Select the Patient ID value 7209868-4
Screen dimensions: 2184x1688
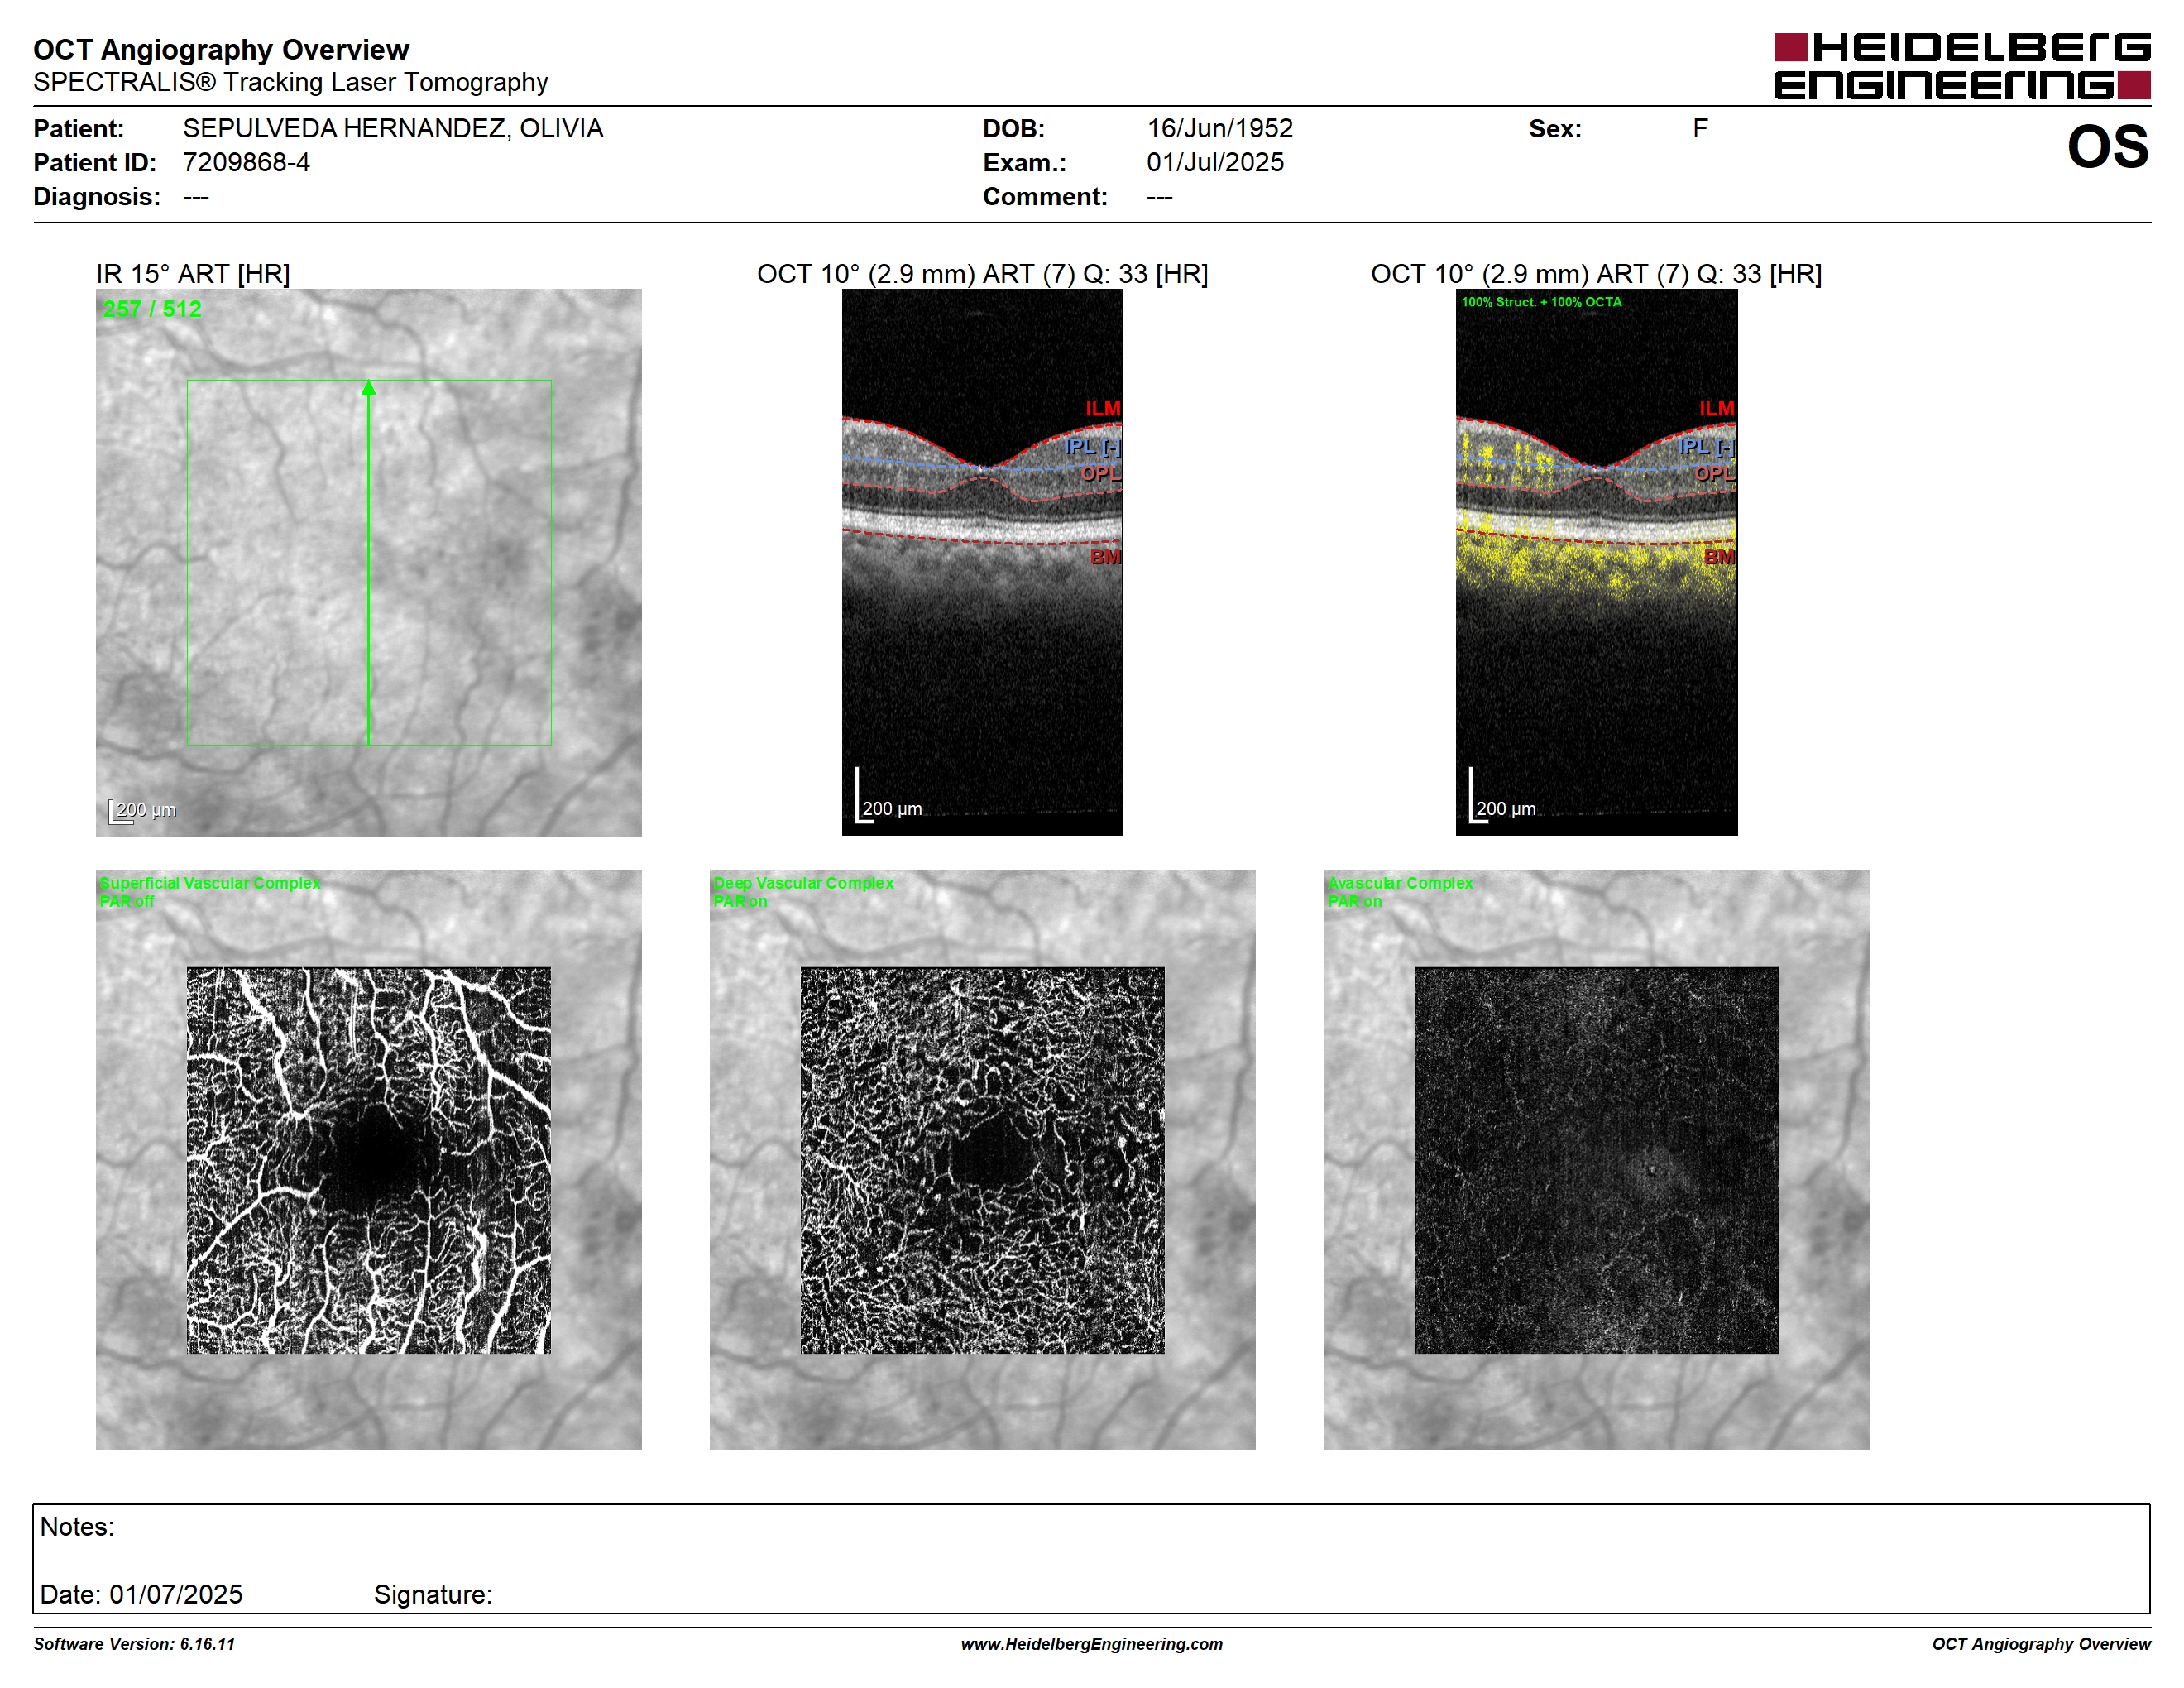coord(246,163)
